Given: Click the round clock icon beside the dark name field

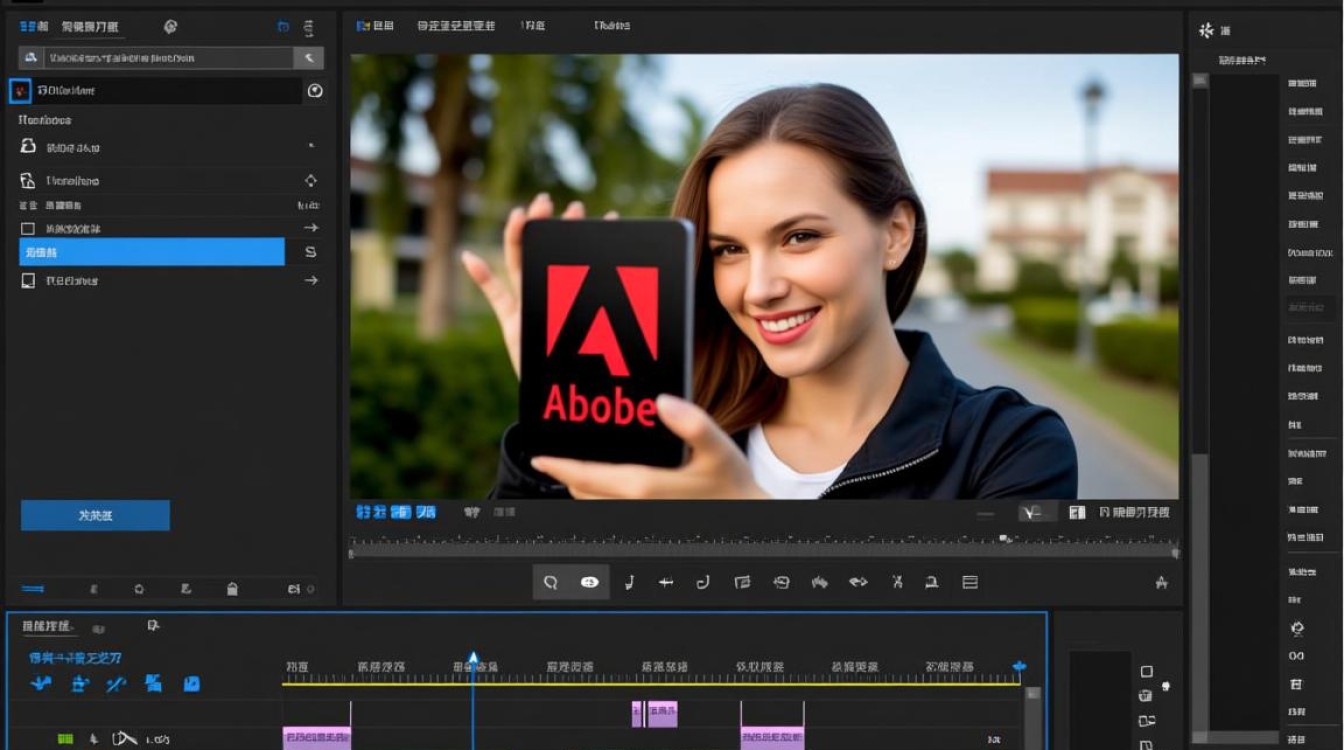Looking at the screenshot, I should pos(315,91).
